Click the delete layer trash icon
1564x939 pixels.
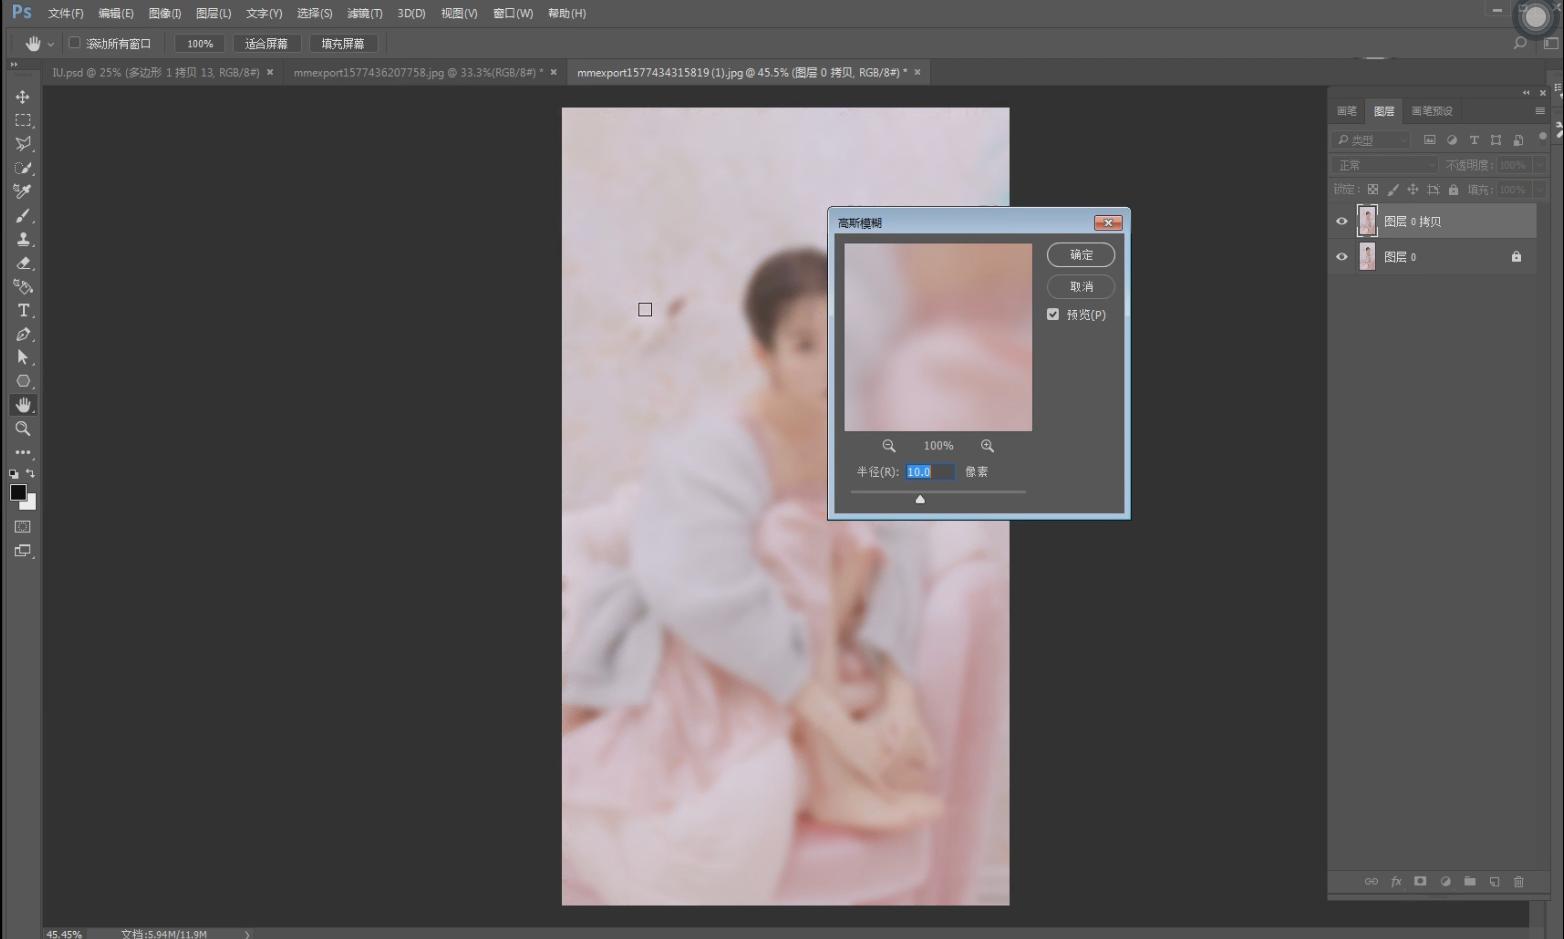click(1518, 881)
